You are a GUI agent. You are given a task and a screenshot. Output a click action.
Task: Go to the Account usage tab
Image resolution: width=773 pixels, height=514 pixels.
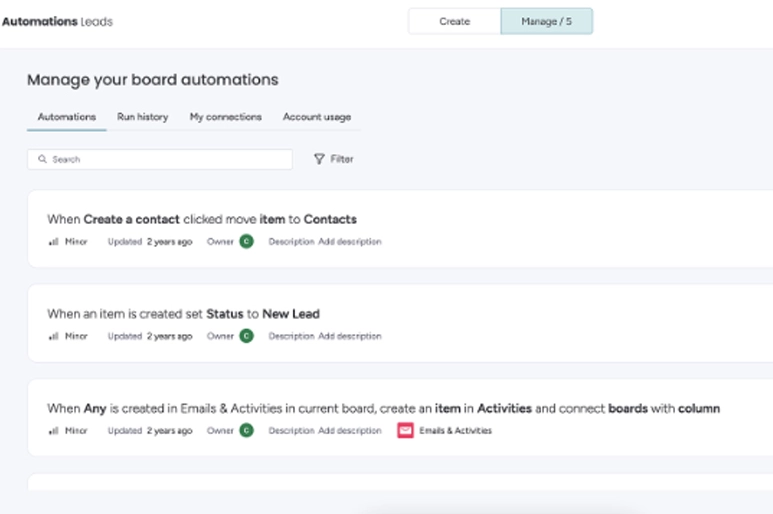(316, 117)
